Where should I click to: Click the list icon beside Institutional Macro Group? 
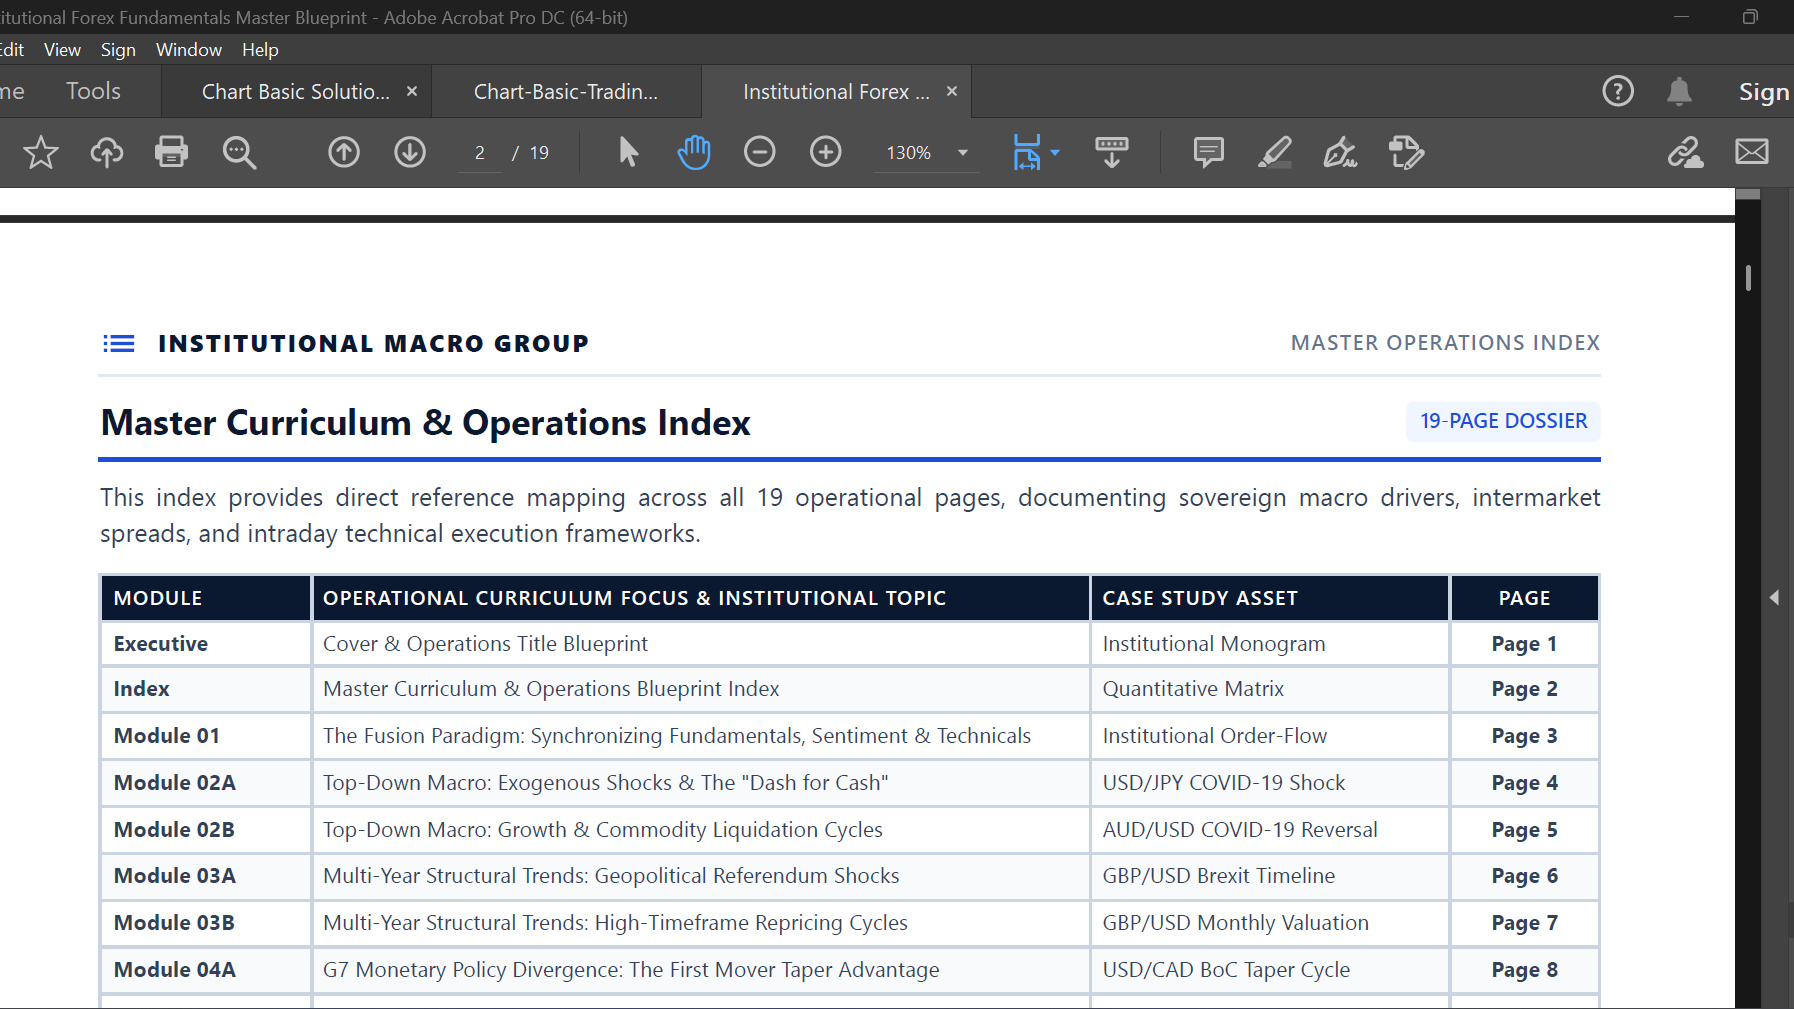(119, 344)
